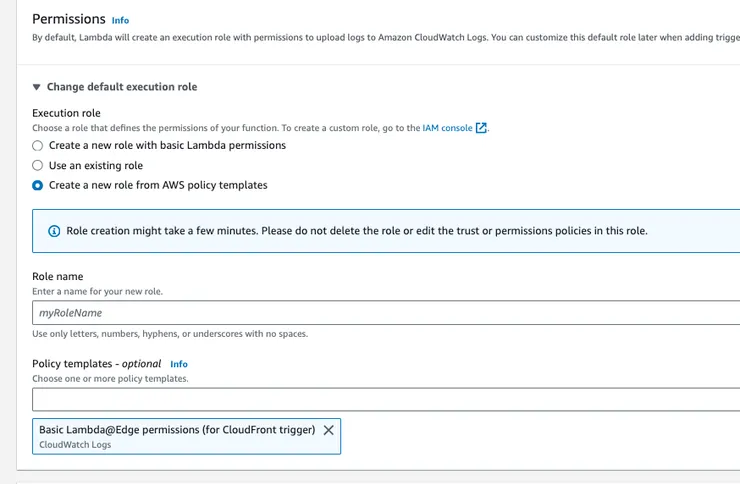Select Create a new role from AWS policy templates
The width and height of the screenshot is (740, 484).
[38, 185]
